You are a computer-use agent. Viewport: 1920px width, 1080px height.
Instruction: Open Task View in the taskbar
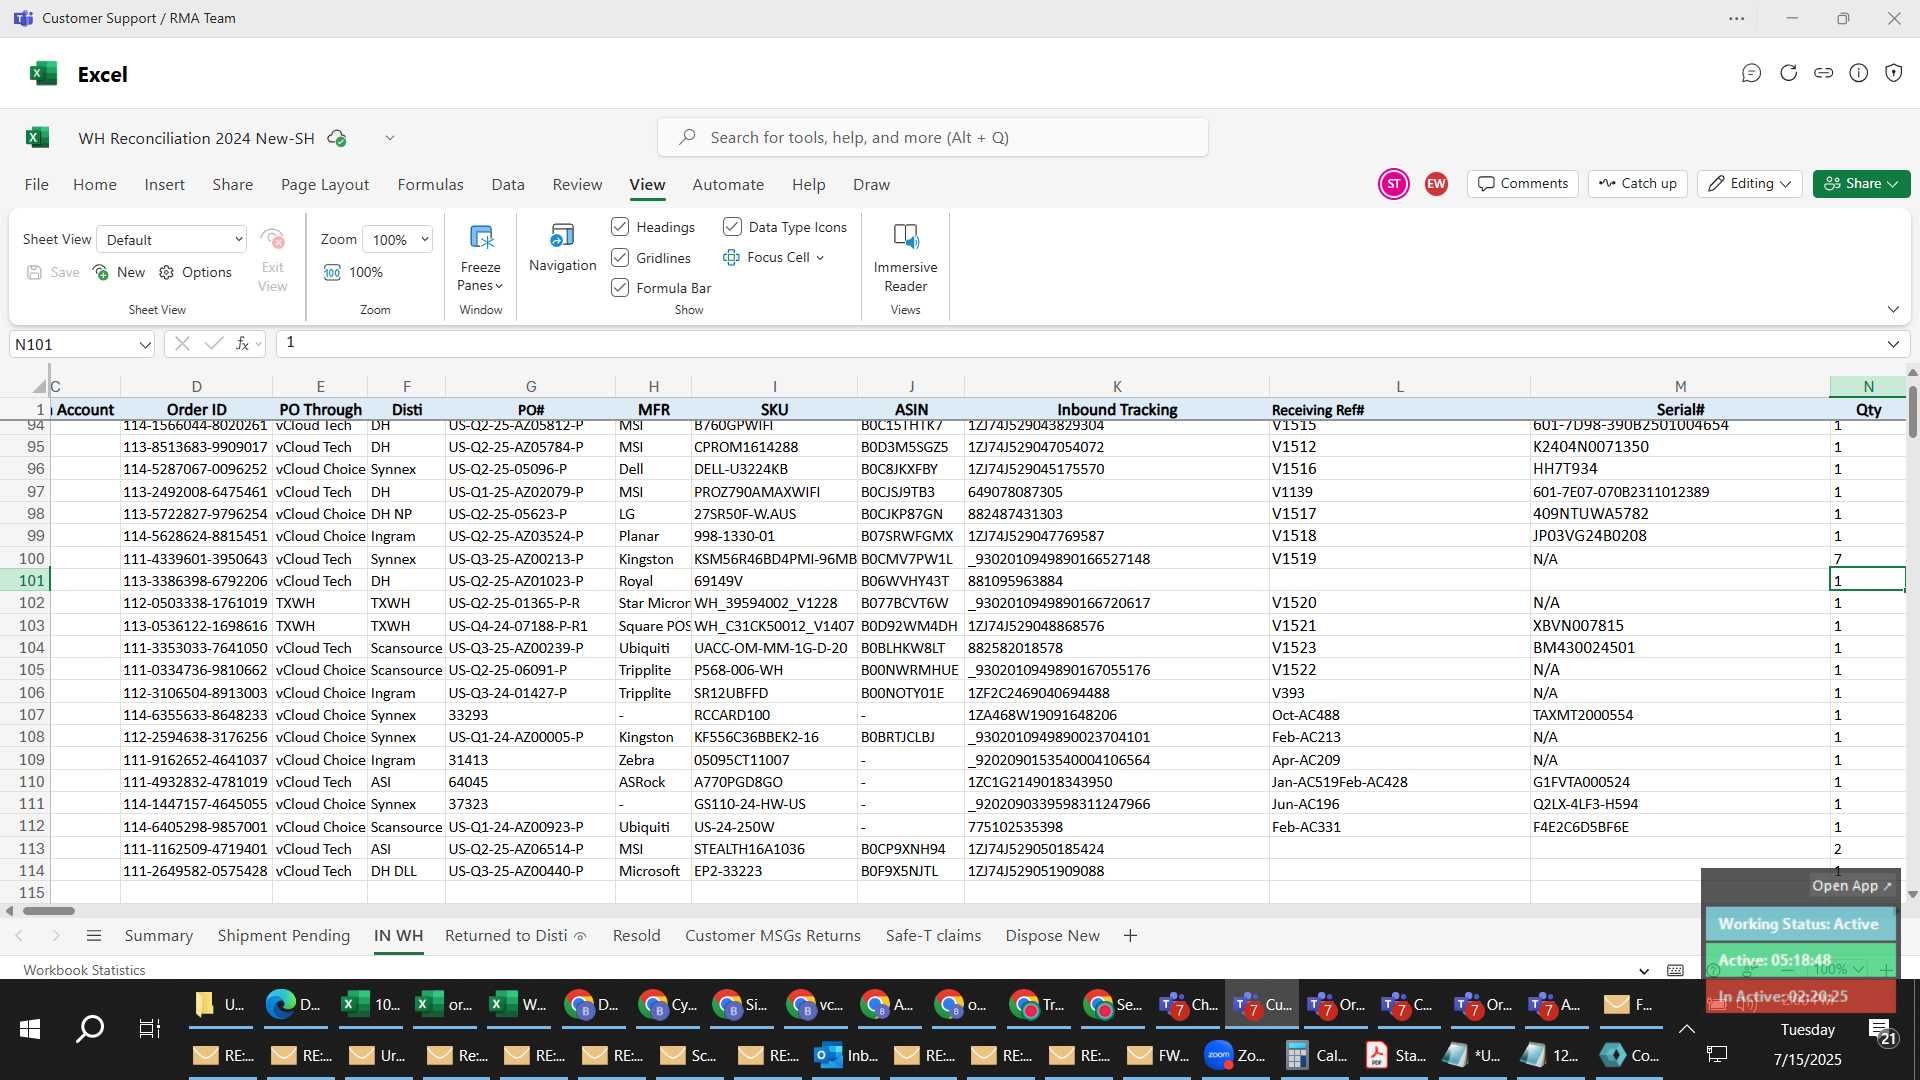149,1029
